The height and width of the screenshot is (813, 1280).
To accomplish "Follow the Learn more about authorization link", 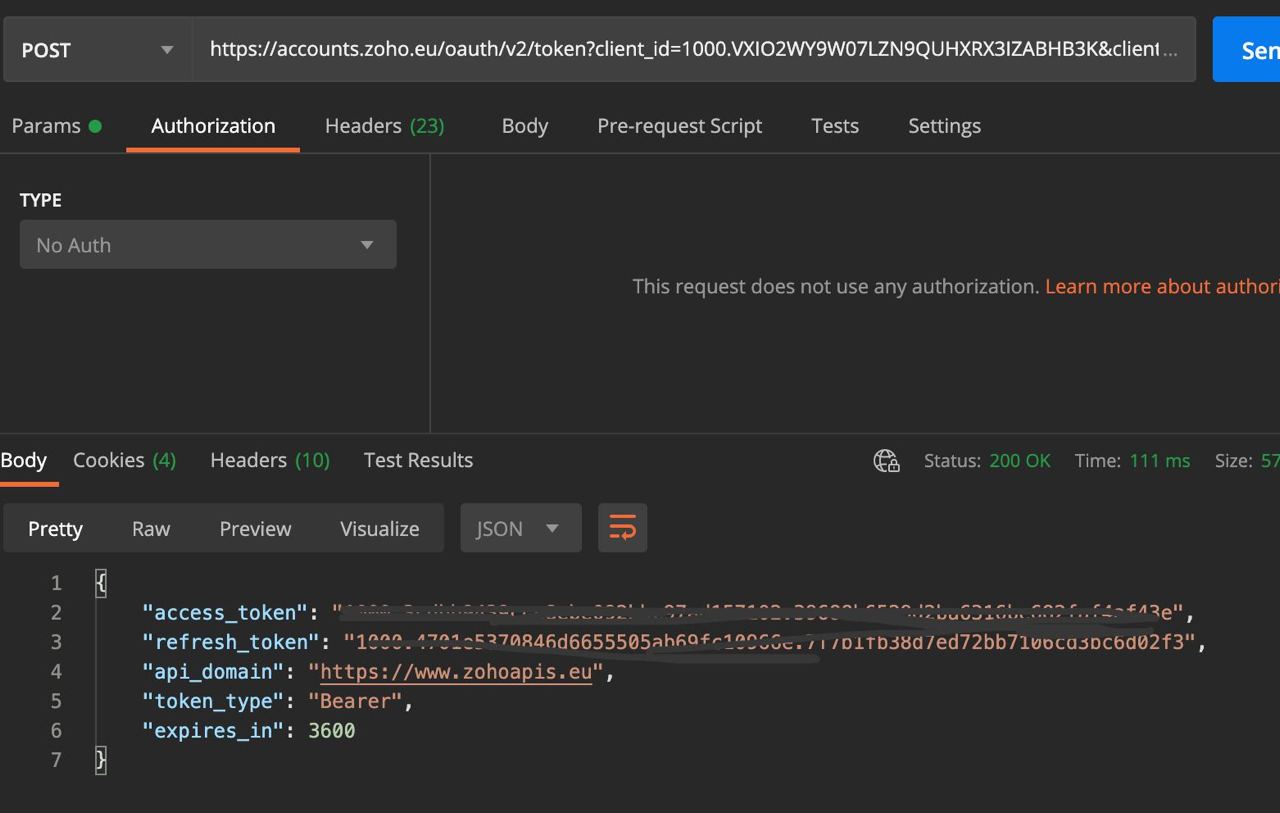I will 1162,287.
